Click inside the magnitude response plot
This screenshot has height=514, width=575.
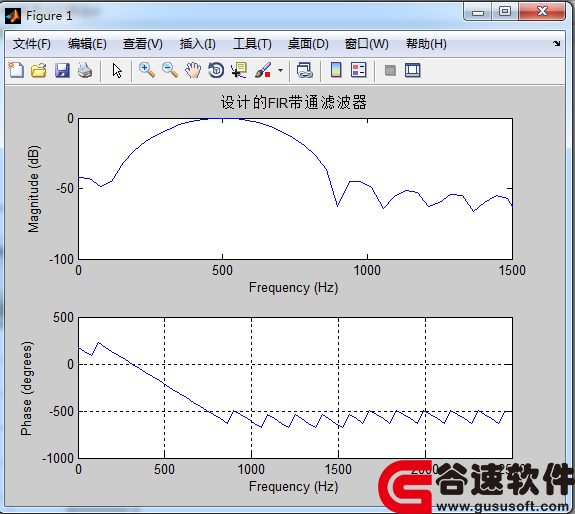(295, 189)
